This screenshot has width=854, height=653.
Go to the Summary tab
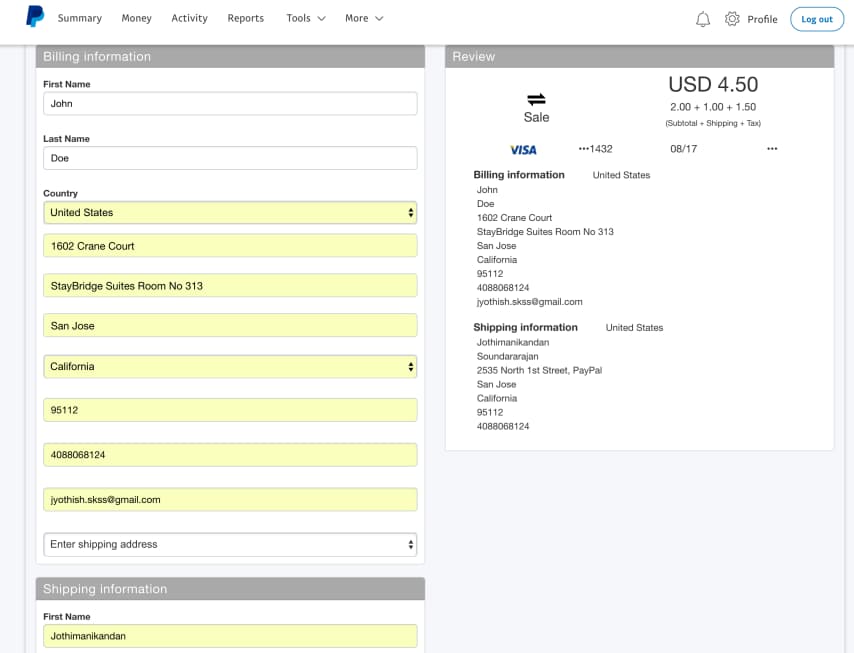80,18
